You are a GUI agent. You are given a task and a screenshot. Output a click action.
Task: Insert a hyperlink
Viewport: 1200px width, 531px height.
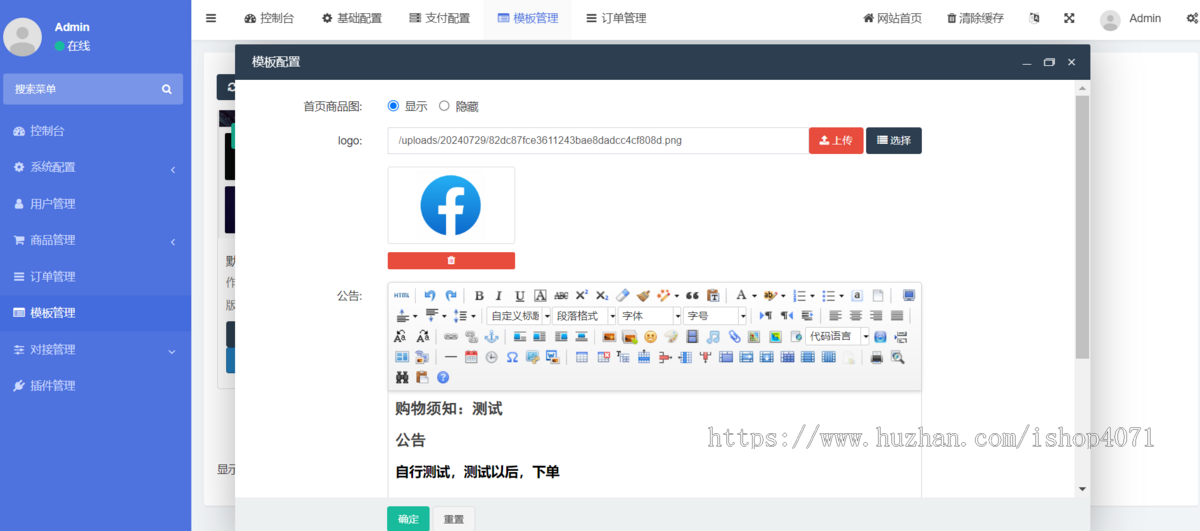click(x=451, y=337)
